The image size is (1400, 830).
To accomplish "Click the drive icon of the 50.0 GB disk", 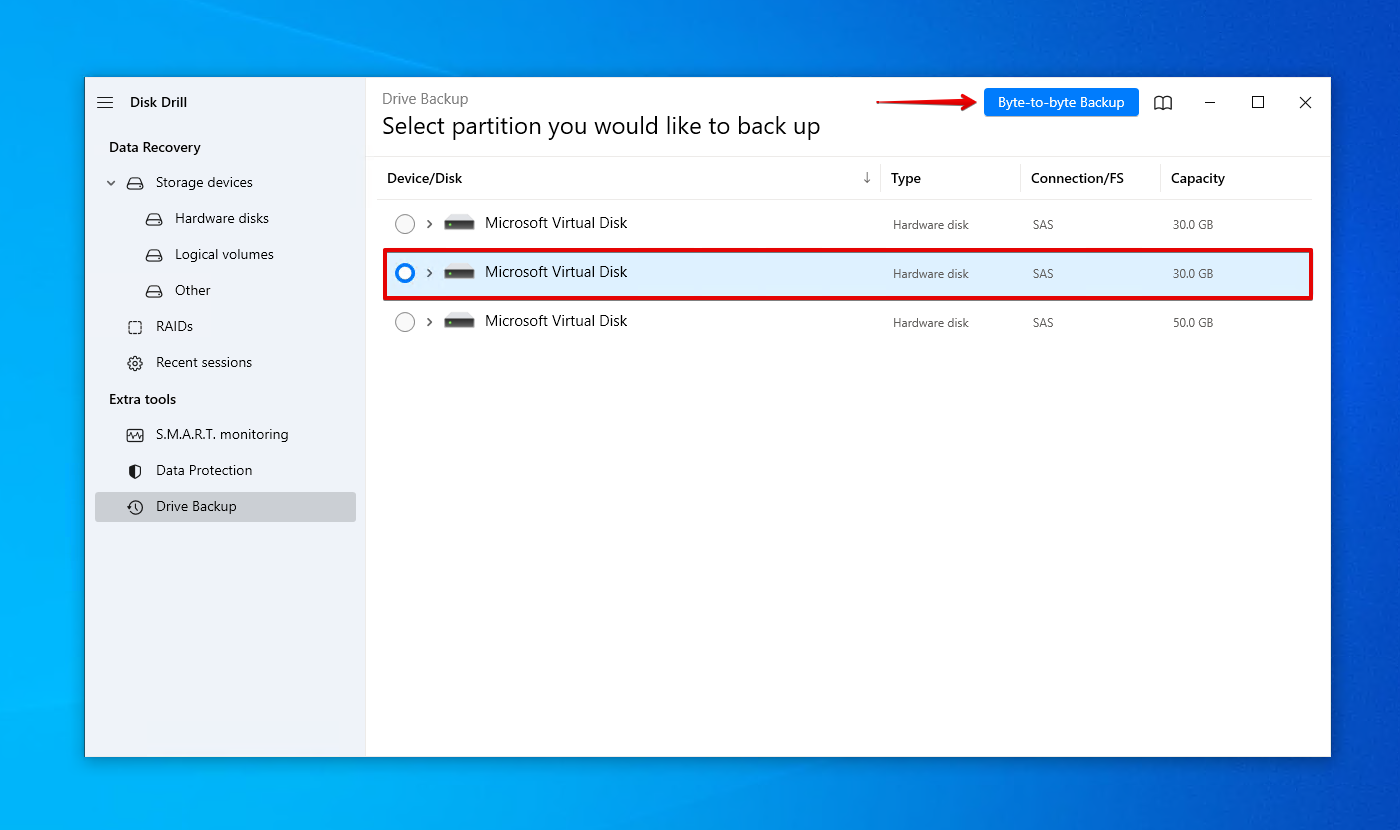I will tap(459, 322).
